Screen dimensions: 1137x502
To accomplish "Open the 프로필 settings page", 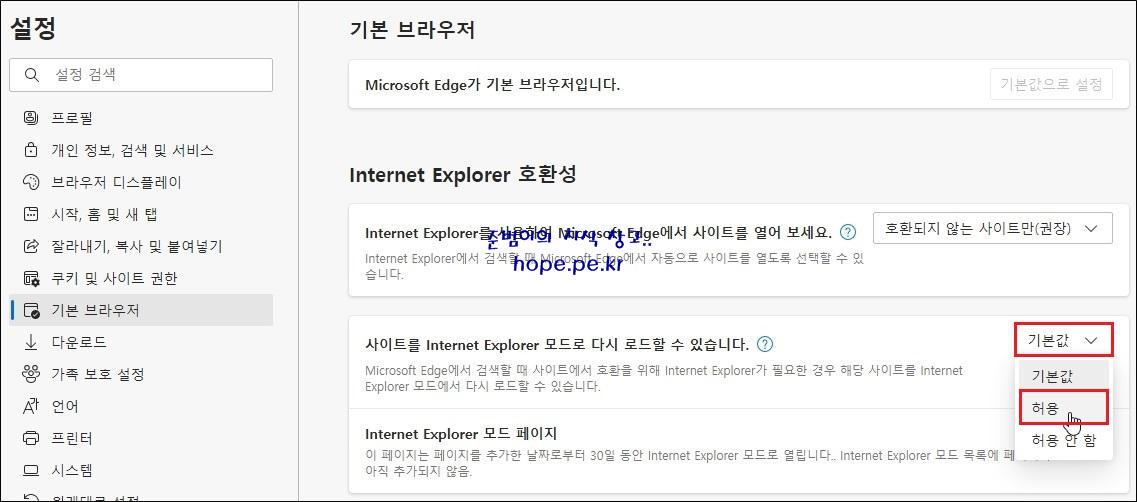I will pos(141,118).
